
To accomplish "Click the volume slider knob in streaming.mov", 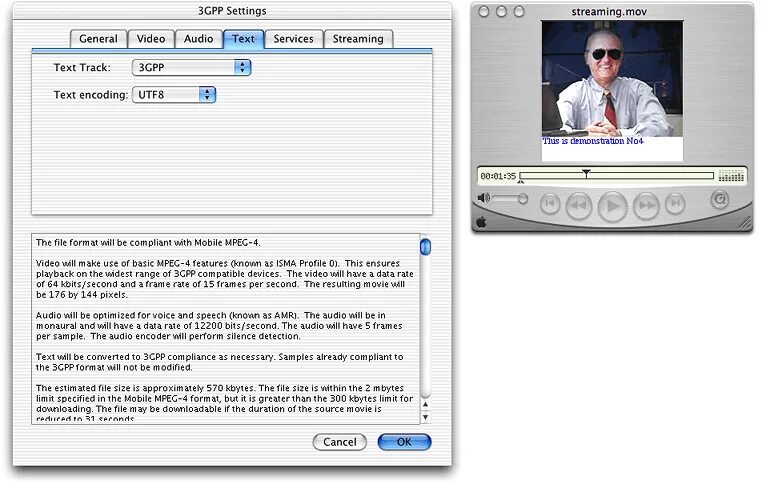I will (523, 199).
